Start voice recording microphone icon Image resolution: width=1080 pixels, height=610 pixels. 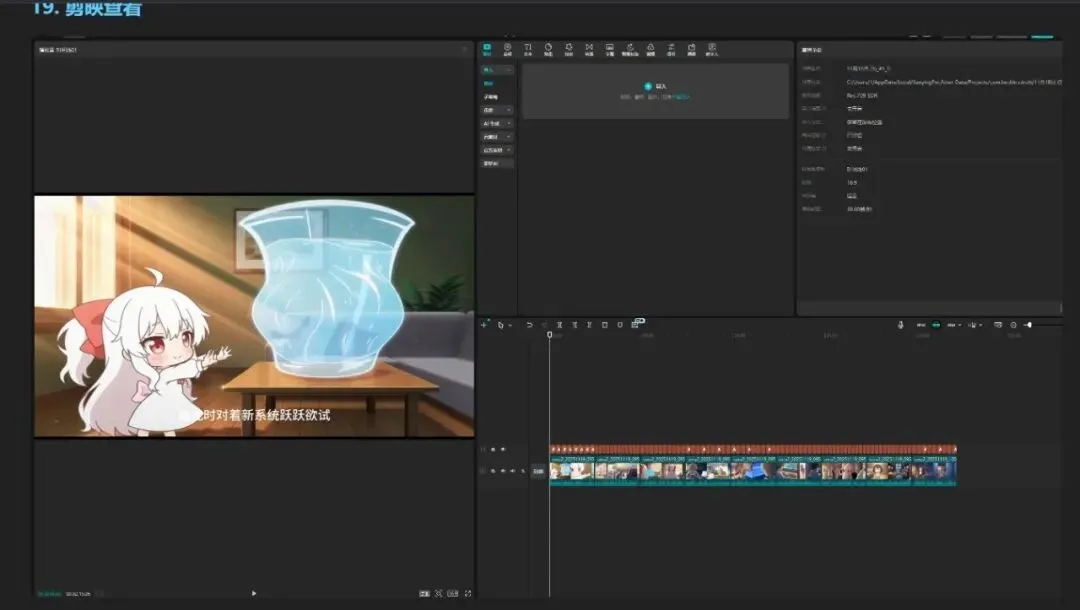tap(900, 325)
